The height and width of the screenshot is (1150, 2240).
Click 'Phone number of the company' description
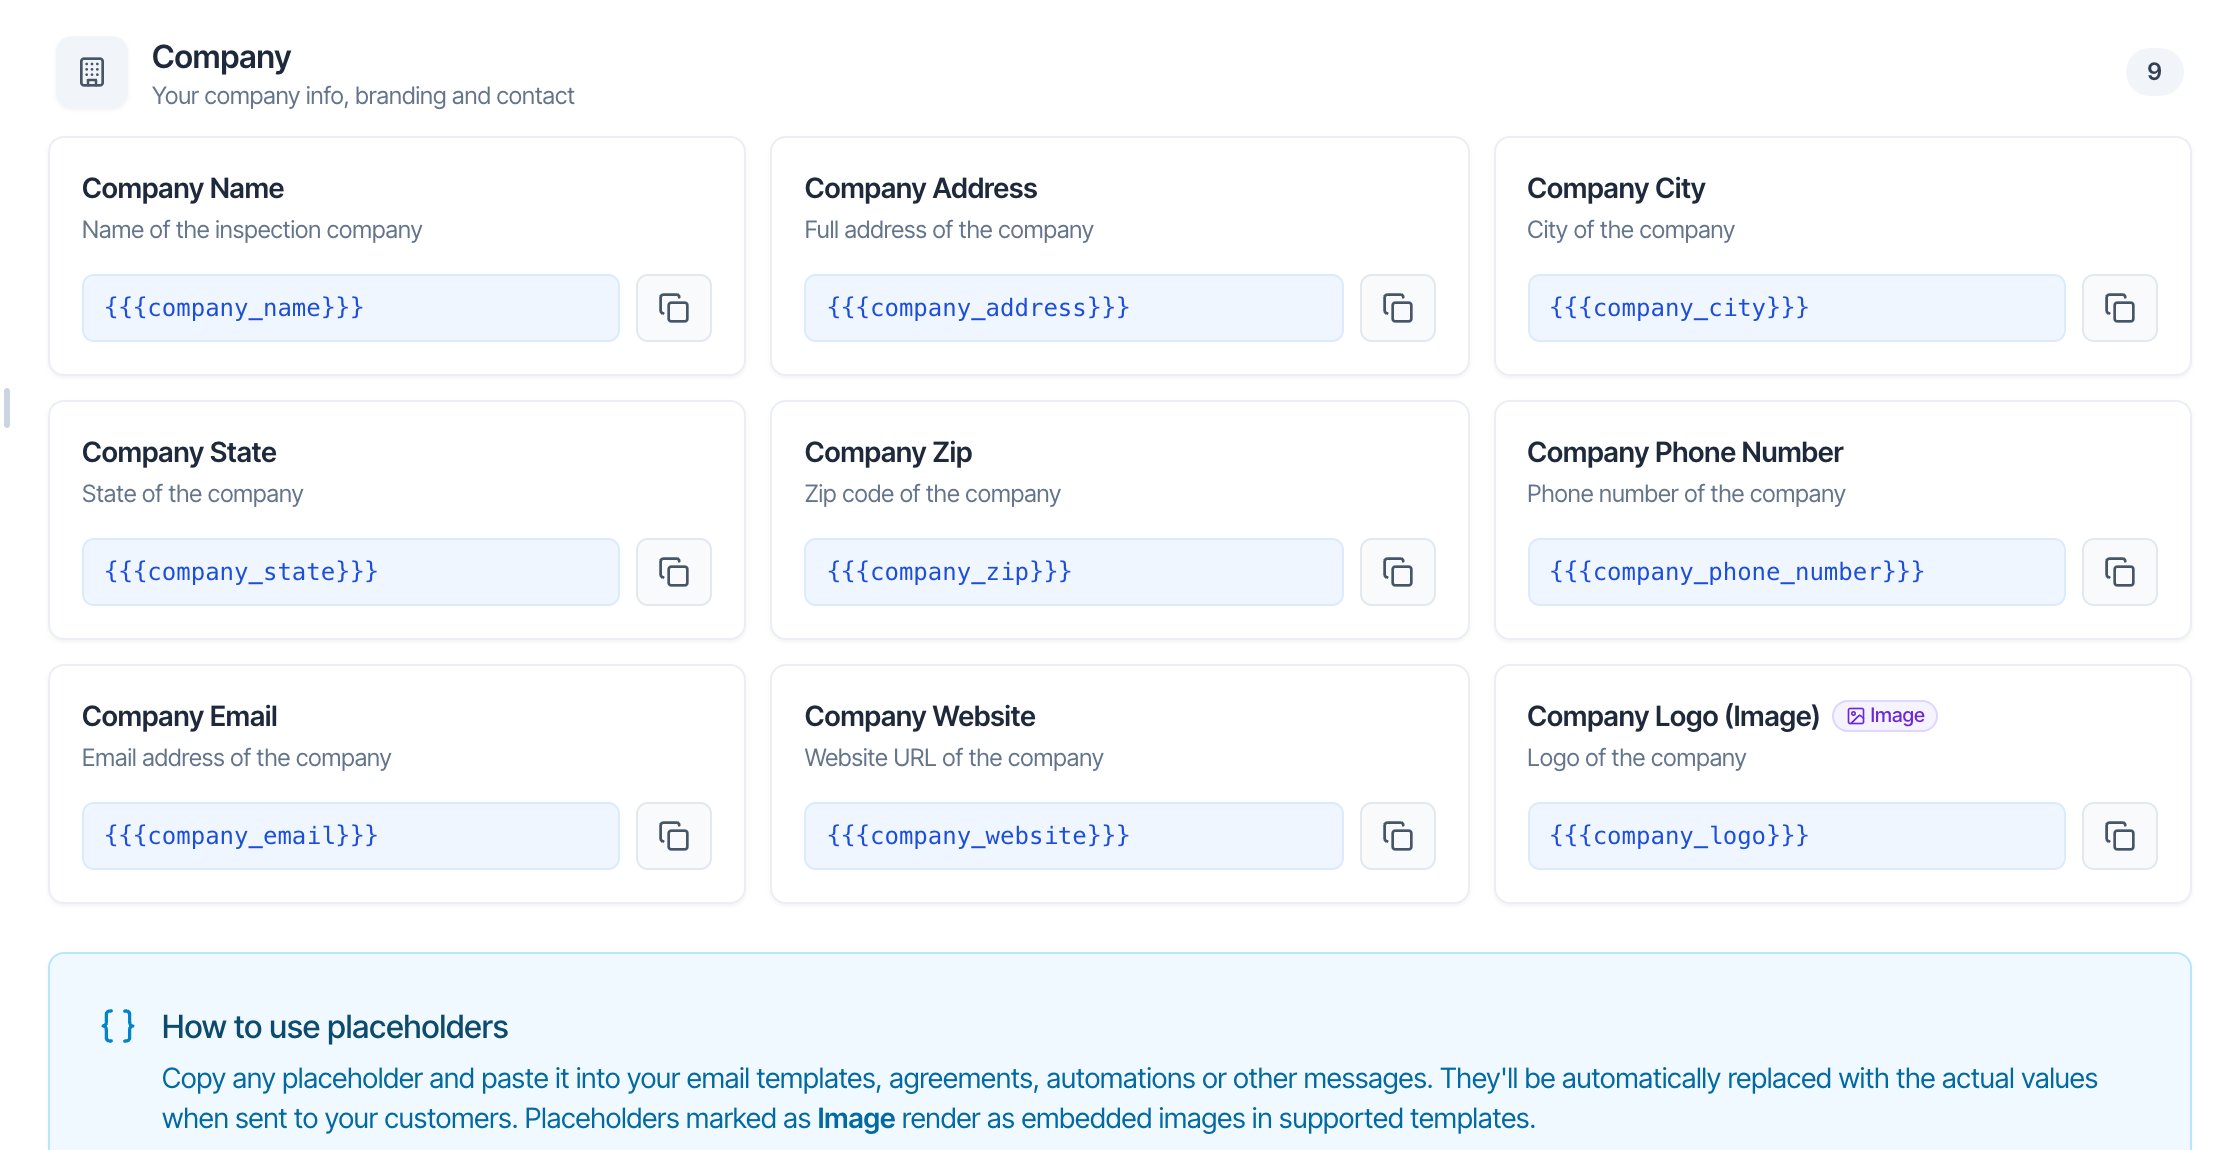[1685, 494]
